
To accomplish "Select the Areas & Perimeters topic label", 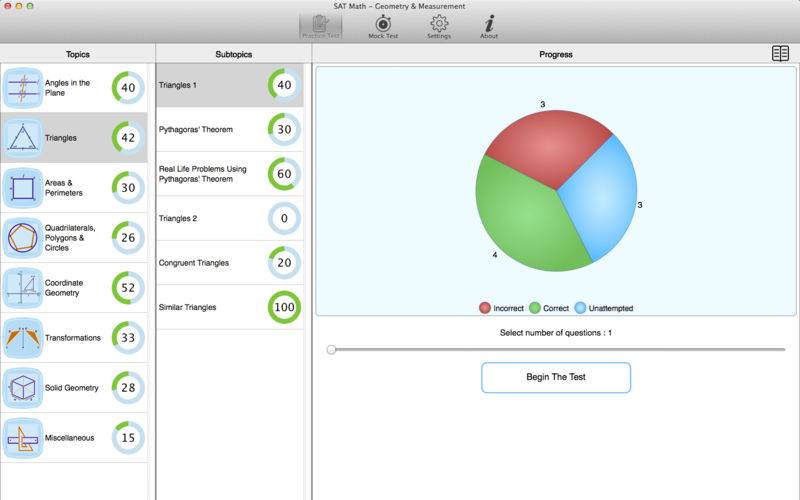I will 64,188.
